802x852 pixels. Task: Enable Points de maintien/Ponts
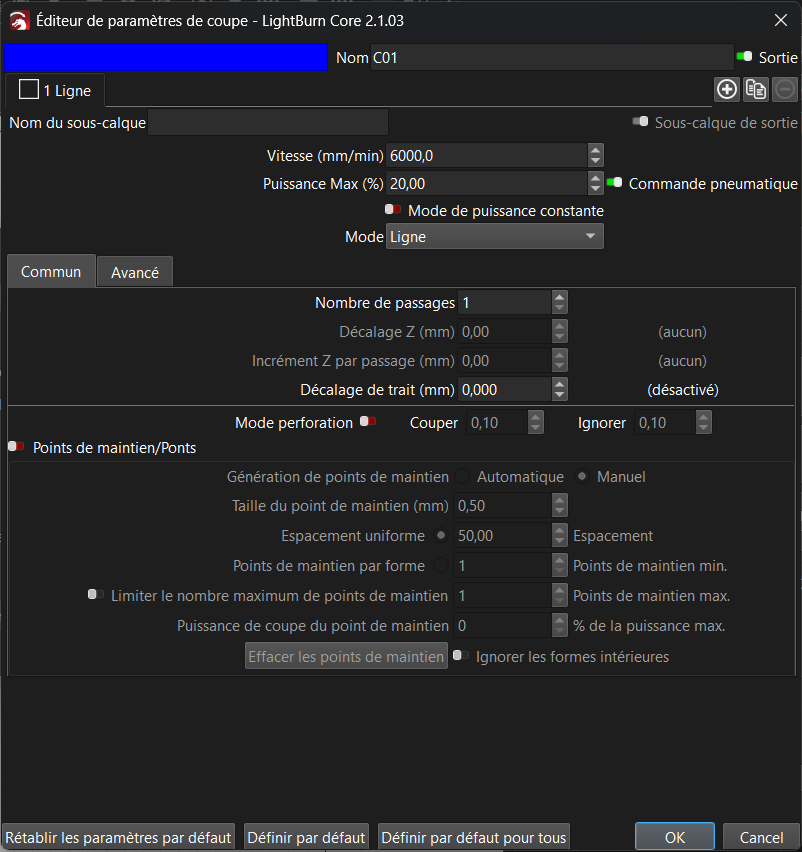coord(16,447)
